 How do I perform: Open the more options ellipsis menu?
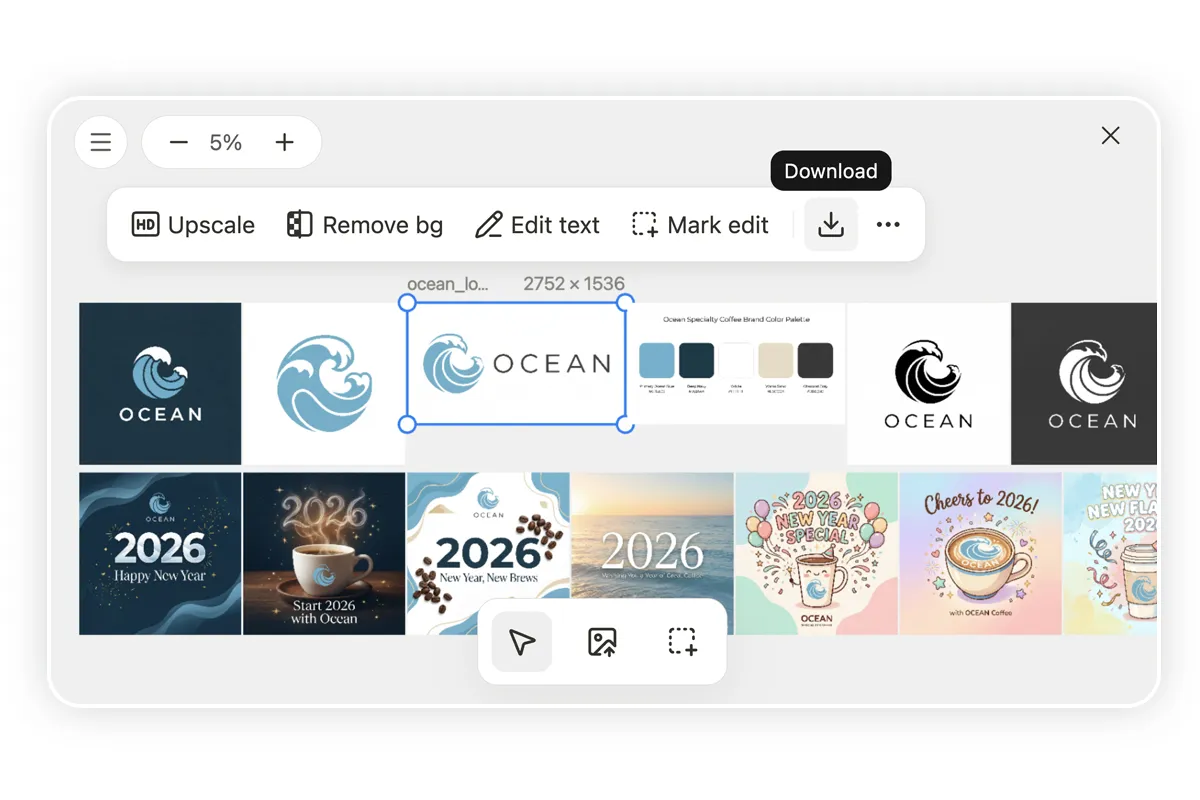(x=888, y=225)
